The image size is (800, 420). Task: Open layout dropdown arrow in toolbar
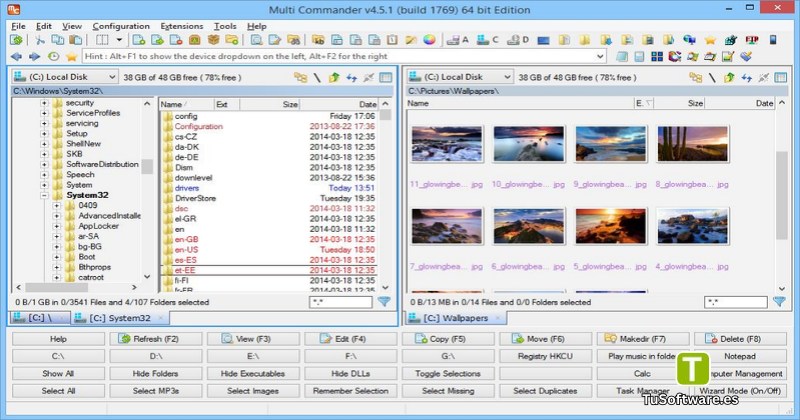119,40
